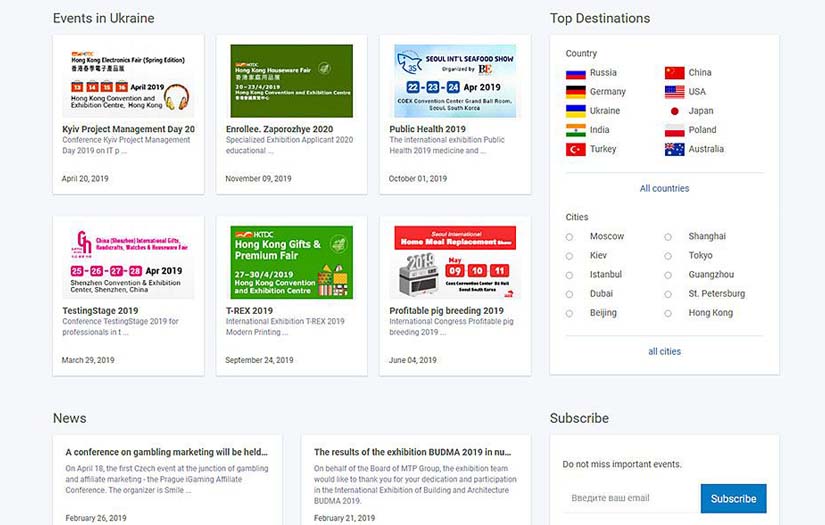Click the USA country name
Viewport: 825px width, 525px height.
(697, 92)
